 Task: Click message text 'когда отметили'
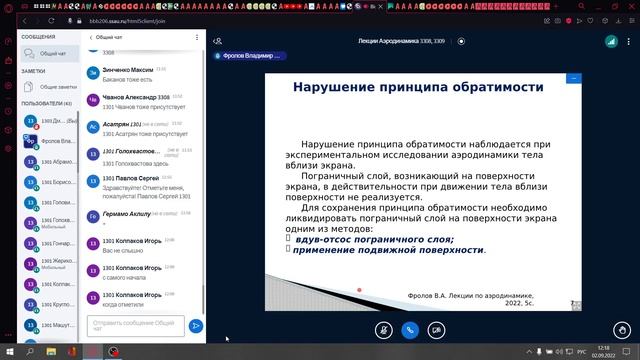click(x=123, y=304)
